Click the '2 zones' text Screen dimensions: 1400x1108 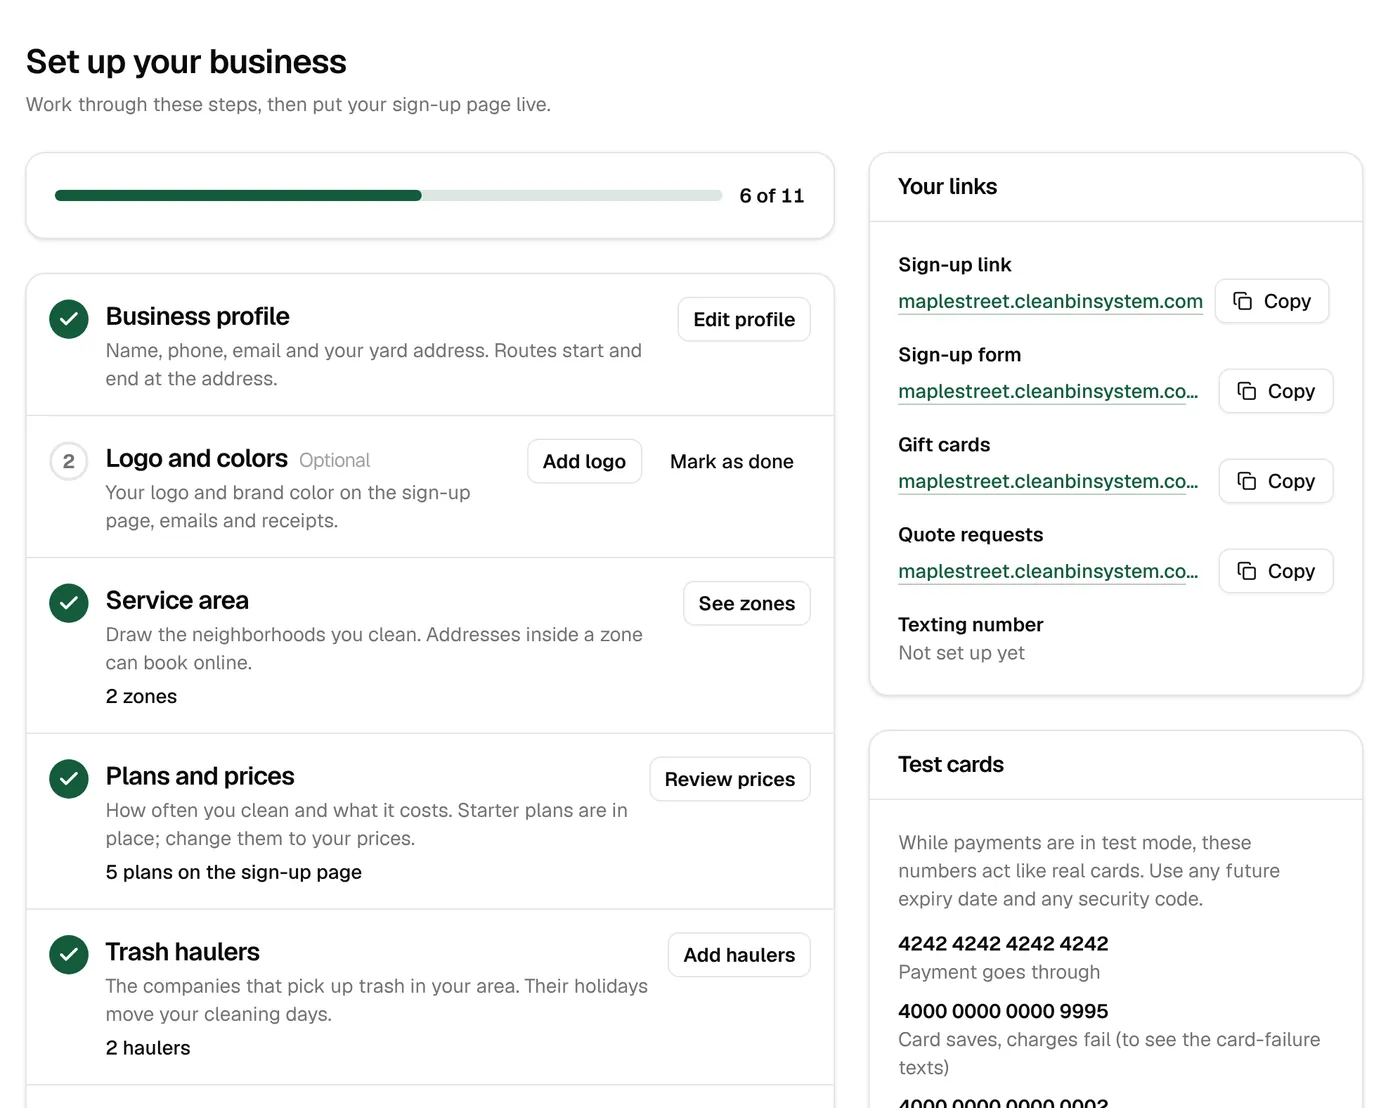[x=141, y=696]
